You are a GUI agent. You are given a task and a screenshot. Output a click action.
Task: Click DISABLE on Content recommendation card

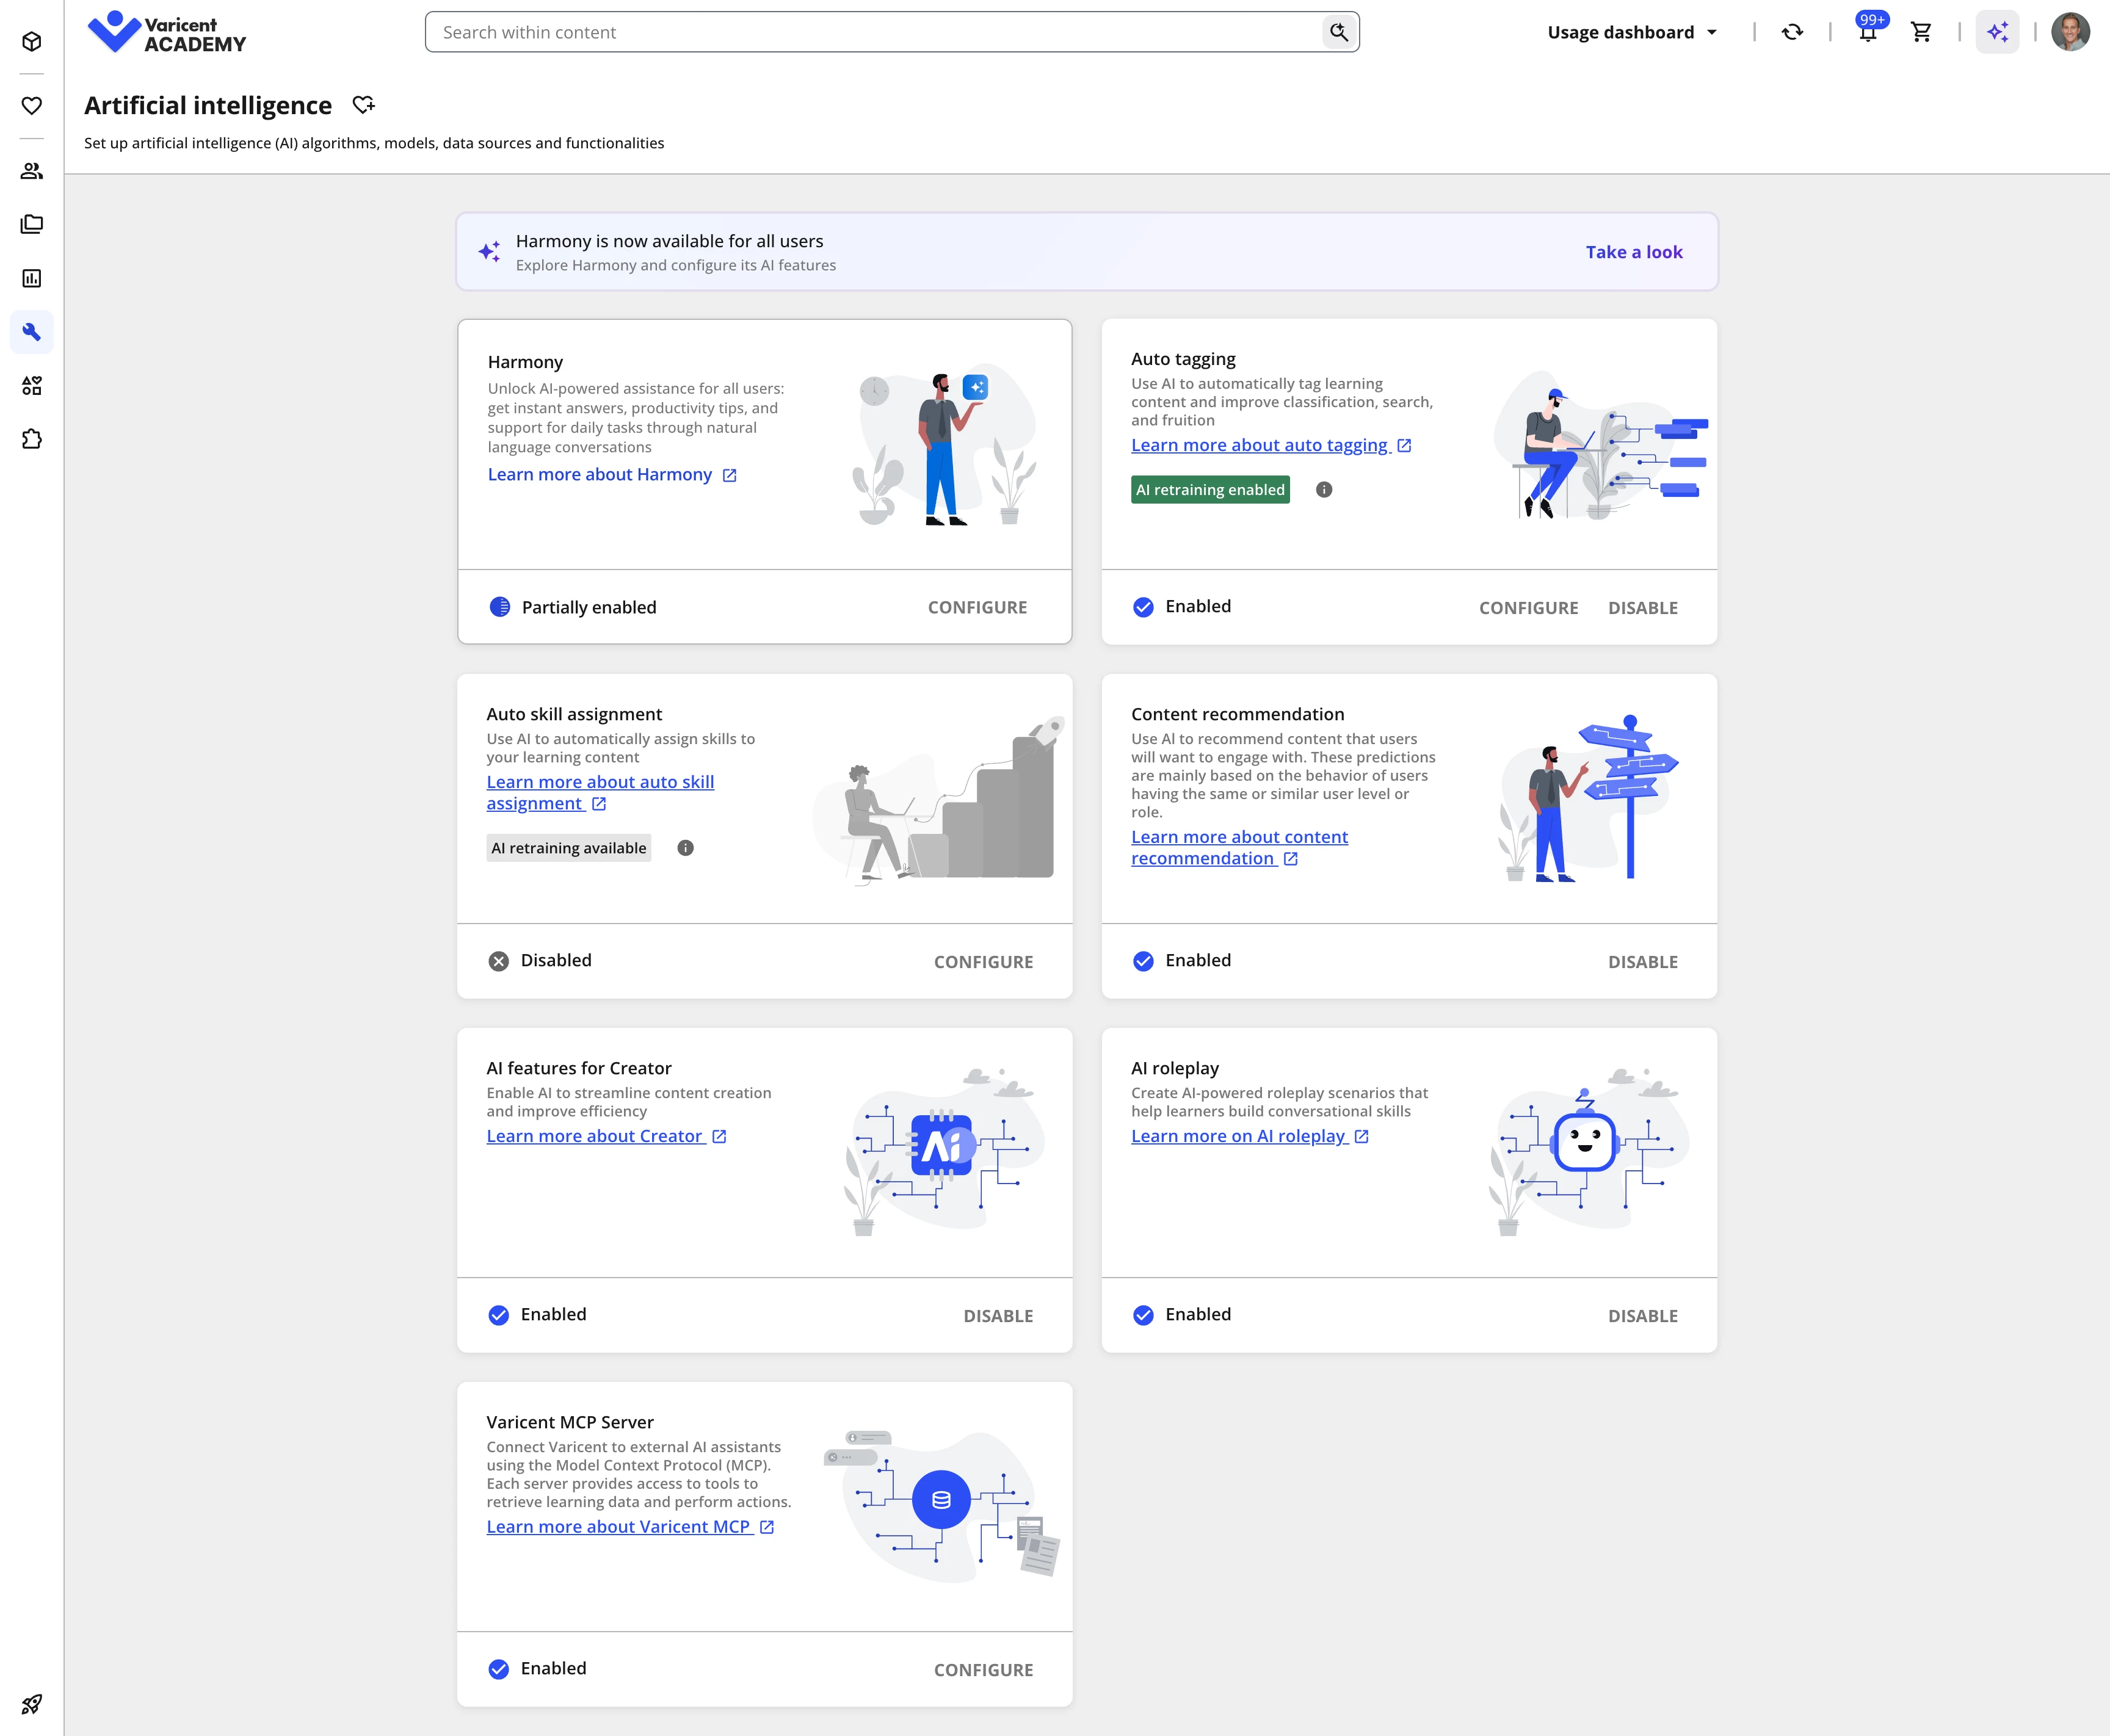click(x=1642, y=962)
